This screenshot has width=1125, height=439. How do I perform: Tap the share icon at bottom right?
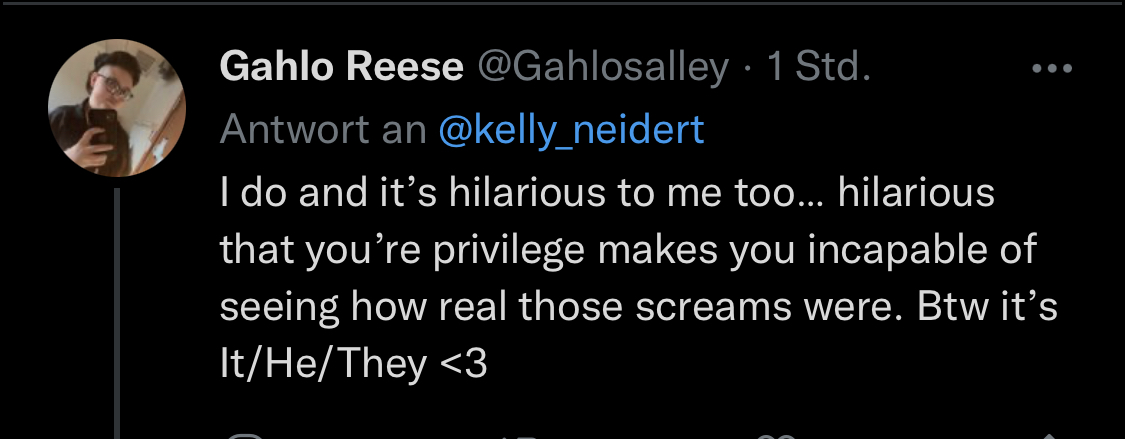[1048, 435]
